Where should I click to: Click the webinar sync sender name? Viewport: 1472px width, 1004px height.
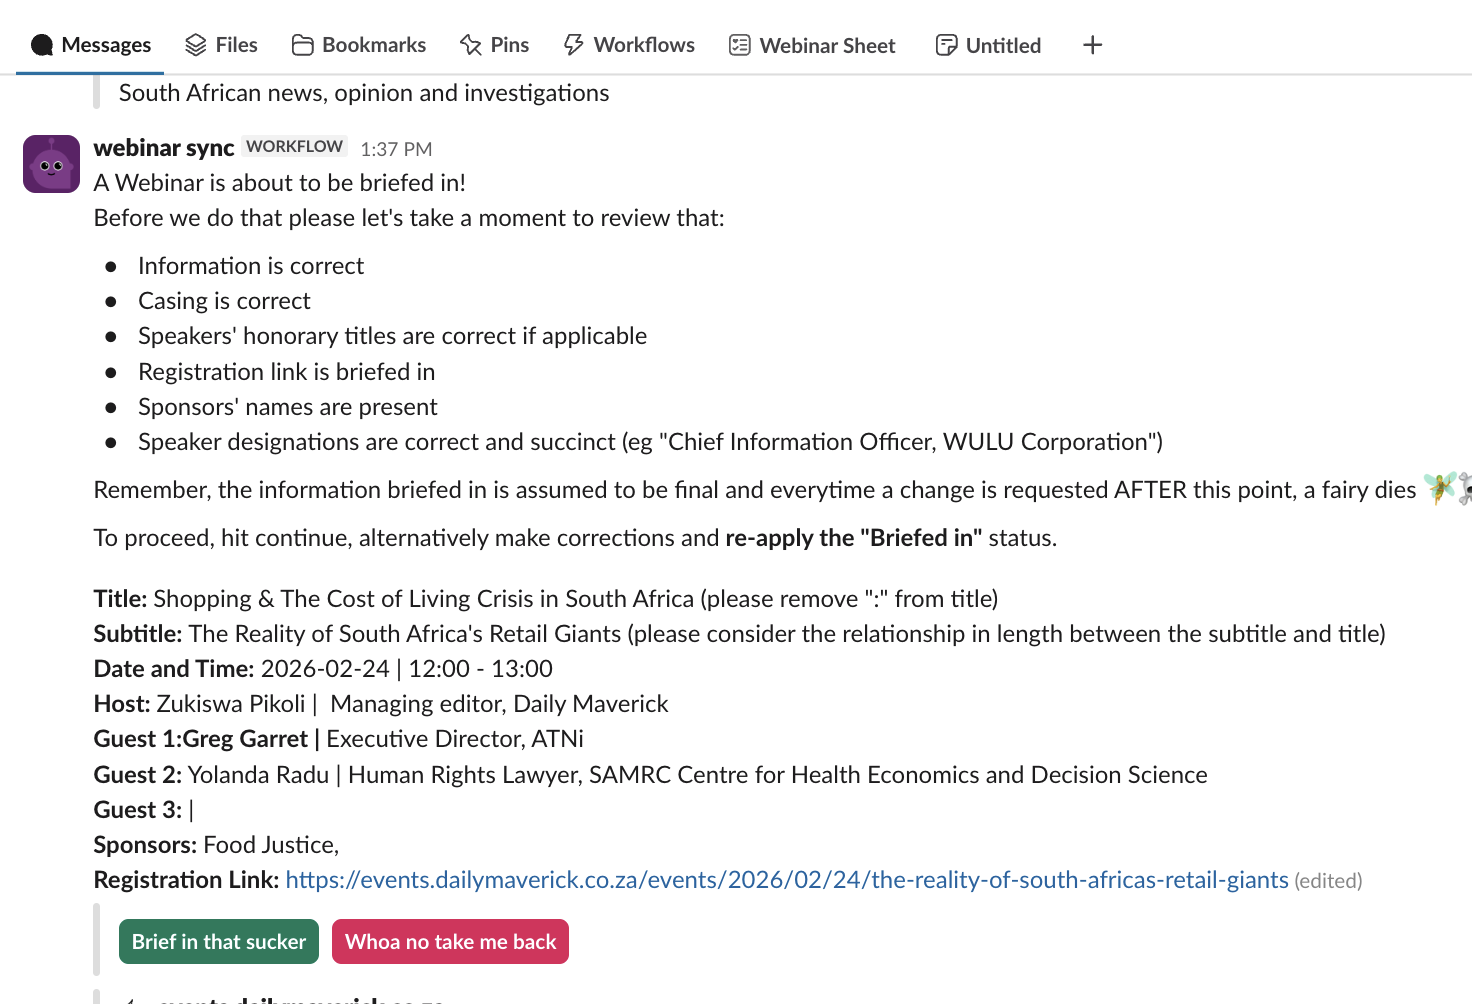(x=164, y=148)
